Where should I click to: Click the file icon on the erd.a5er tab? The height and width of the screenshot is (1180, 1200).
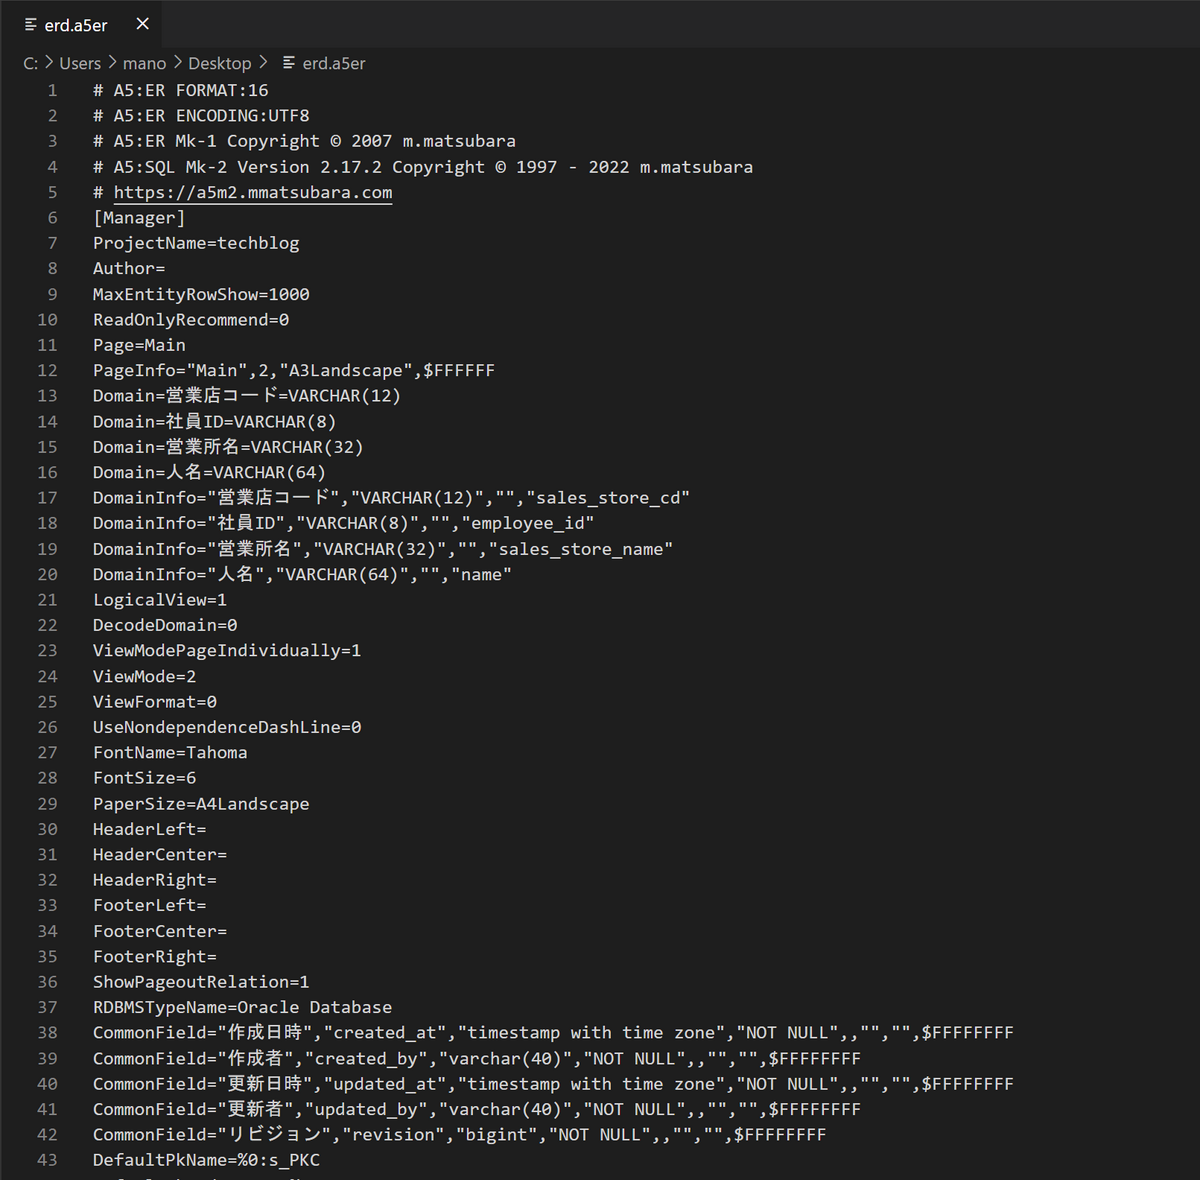(x=31, y=25)
